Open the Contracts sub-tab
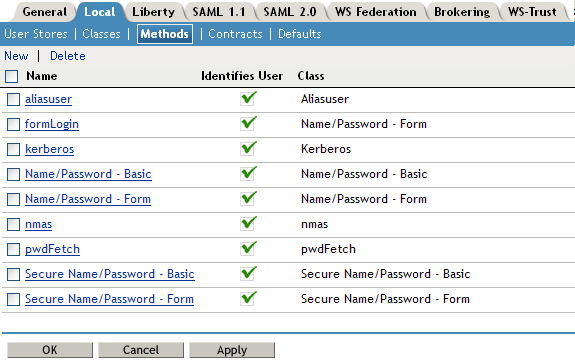Viewport: 575px width, 360px height. (235, 34)
